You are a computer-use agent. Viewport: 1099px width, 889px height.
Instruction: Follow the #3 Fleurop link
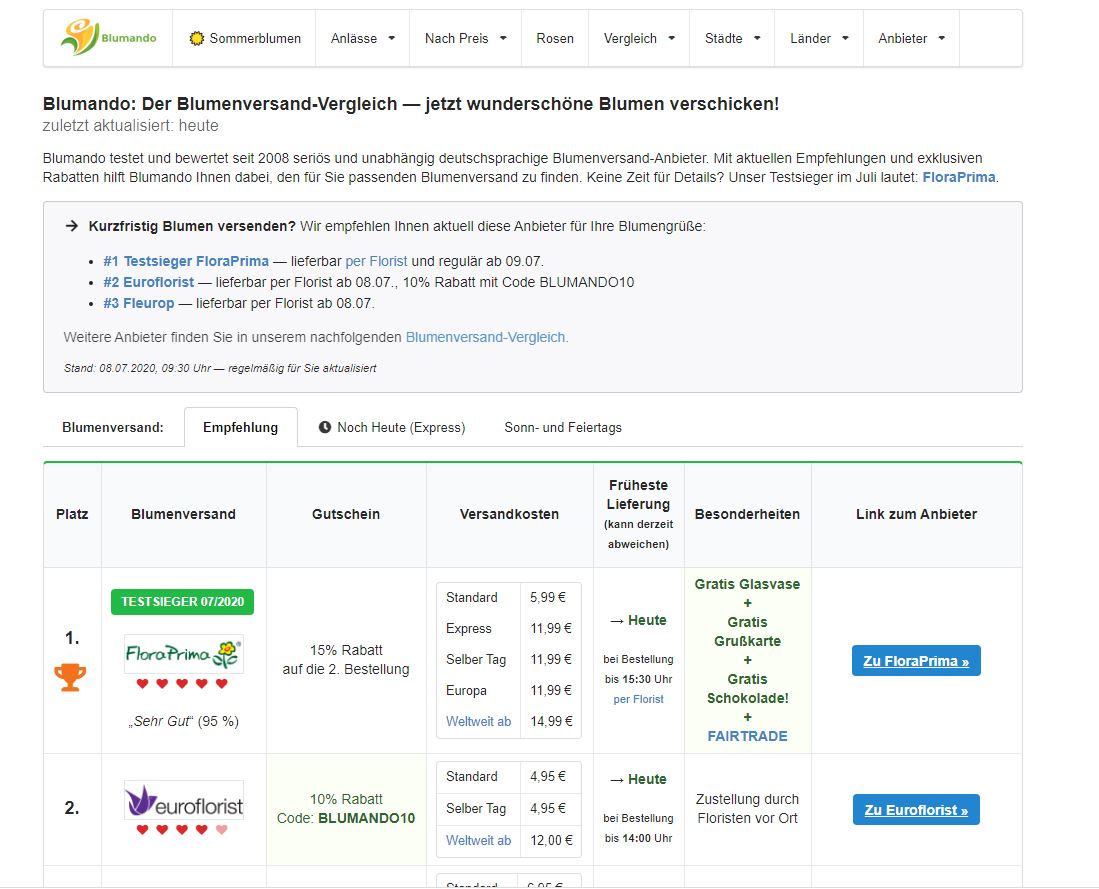139,303
